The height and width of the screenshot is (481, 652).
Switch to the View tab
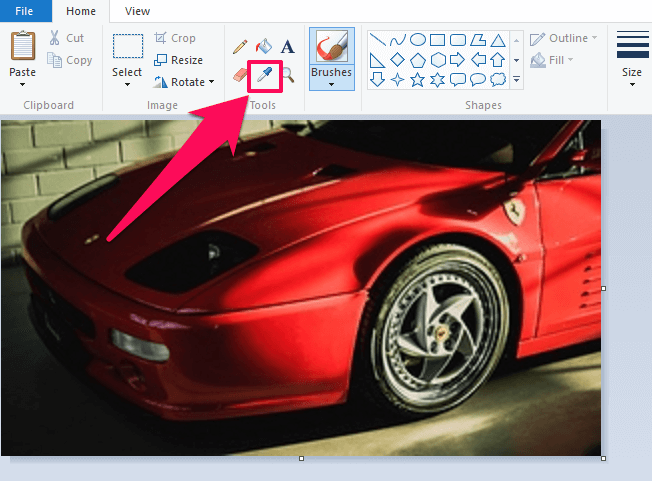137,11
